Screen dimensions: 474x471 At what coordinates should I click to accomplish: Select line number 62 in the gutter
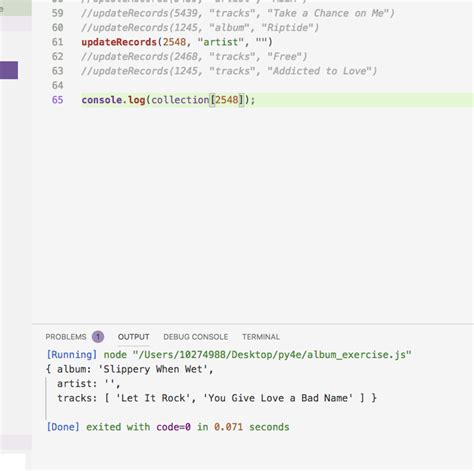click(x=57, y=57)
